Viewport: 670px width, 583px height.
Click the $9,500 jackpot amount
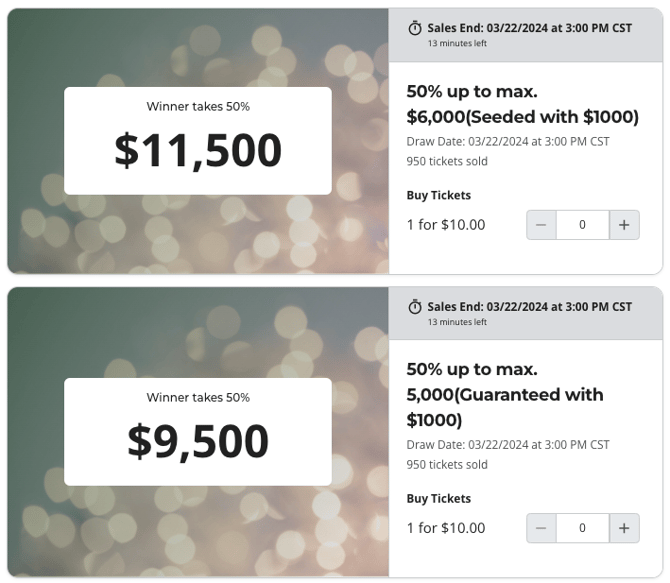198,441
